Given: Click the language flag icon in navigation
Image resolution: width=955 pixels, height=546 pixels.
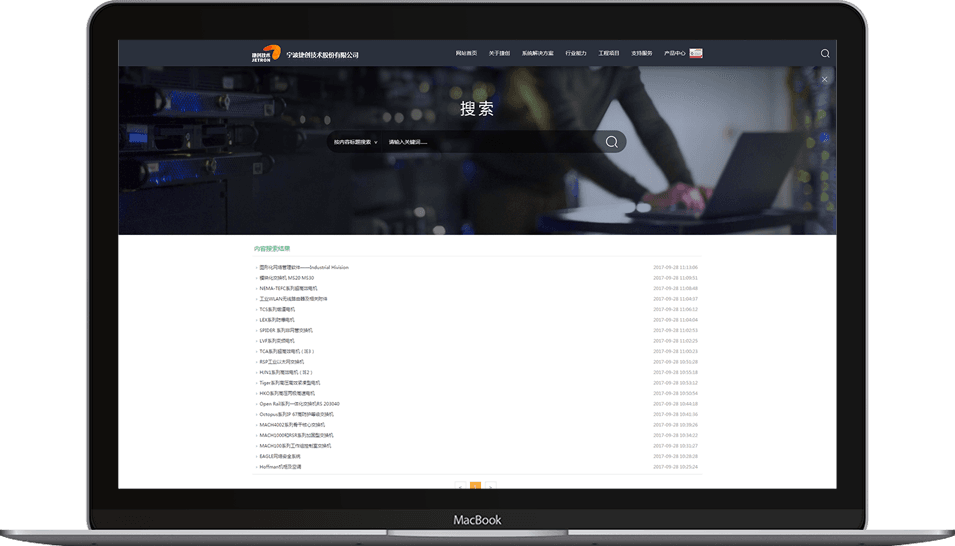Looking at the screenshot, I should coord(696,53).
